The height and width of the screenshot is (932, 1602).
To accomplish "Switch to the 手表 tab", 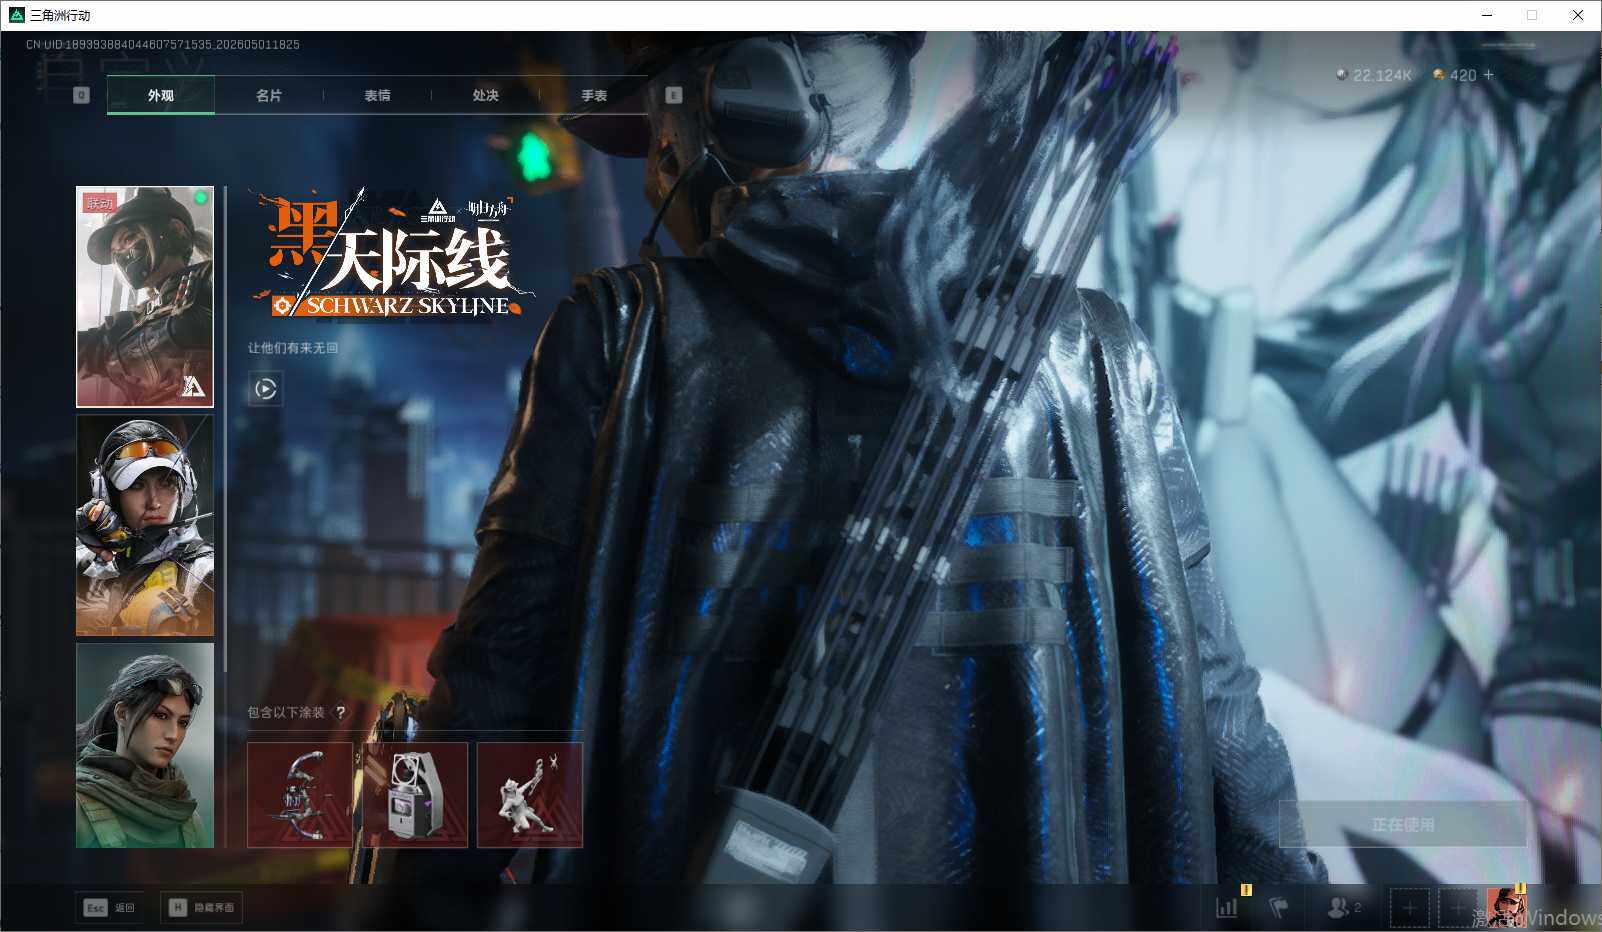I will (x=594, y=95).
